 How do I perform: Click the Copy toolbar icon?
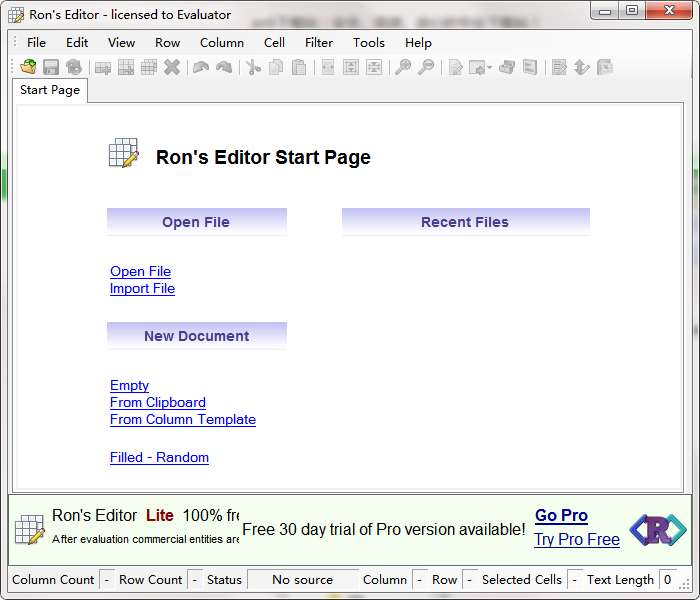(276, 67)
